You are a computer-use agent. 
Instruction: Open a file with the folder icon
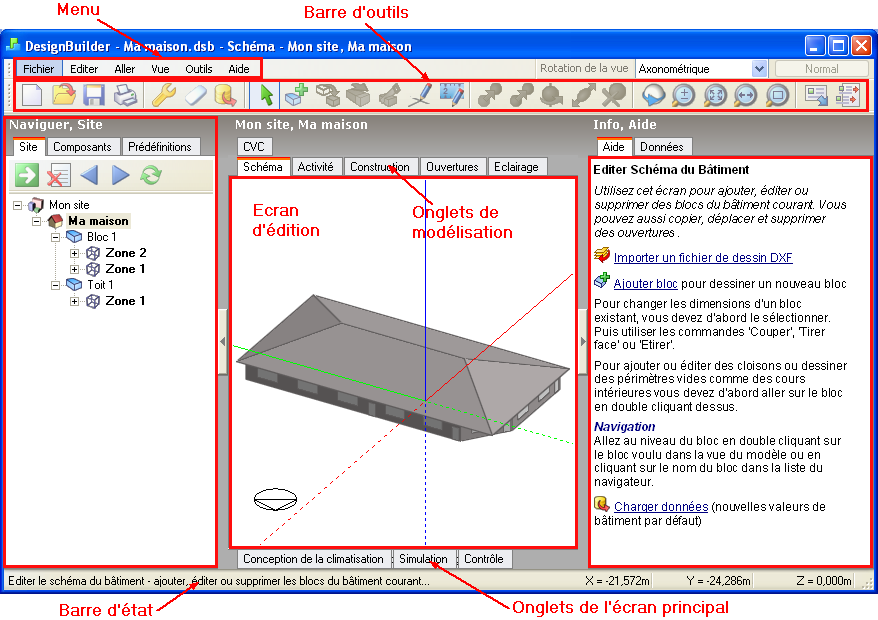pos(63,95)
